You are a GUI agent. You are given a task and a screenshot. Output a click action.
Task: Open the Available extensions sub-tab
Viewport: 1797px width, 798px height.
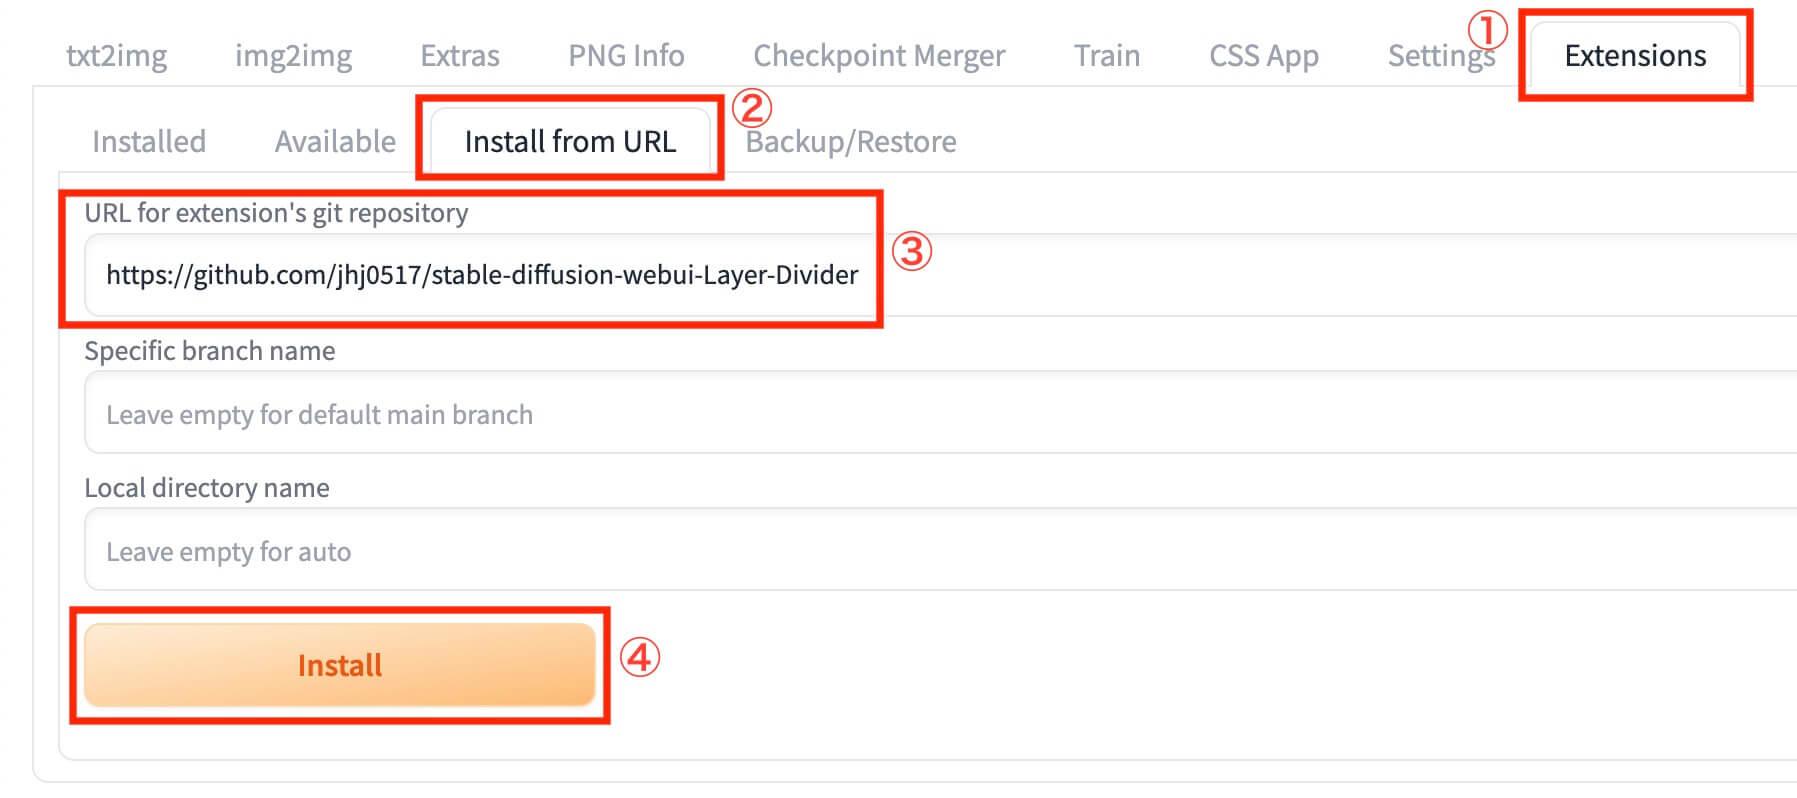pos(335,142)
